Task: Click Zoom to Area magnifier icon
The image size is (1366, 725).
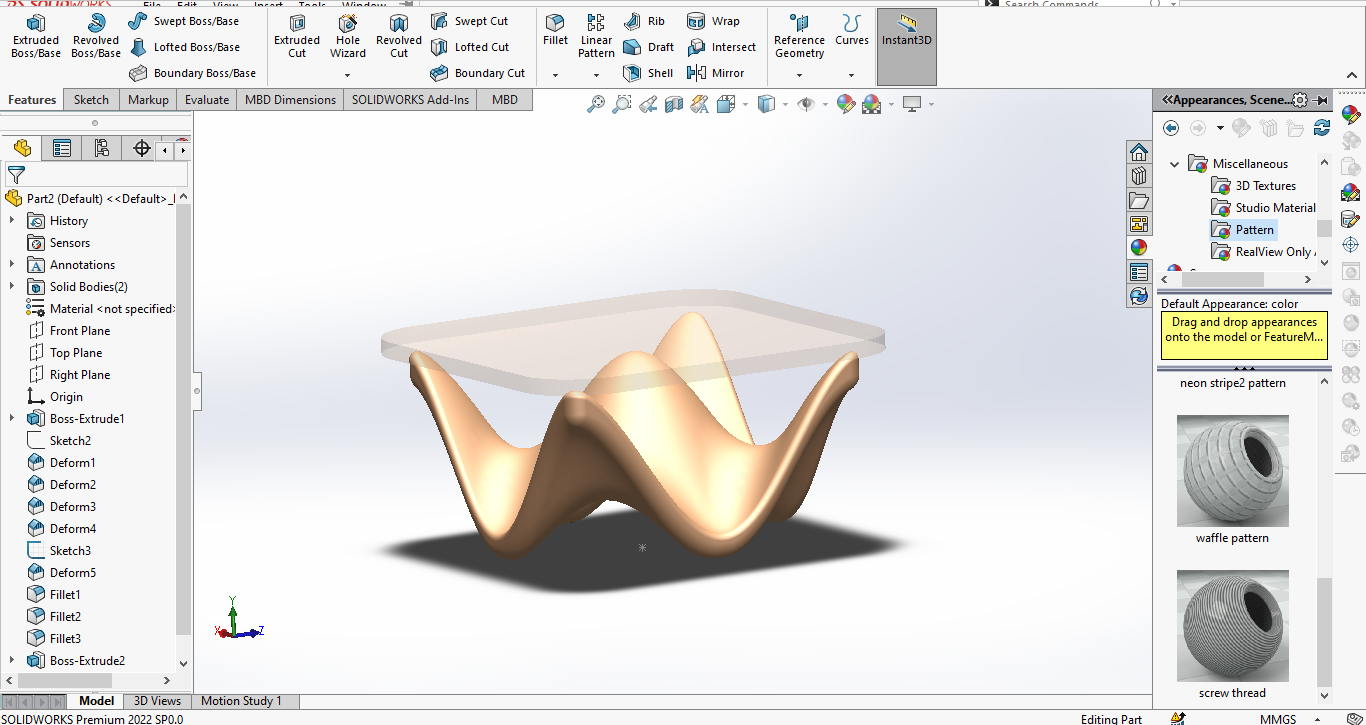Action: coord(622,103)
